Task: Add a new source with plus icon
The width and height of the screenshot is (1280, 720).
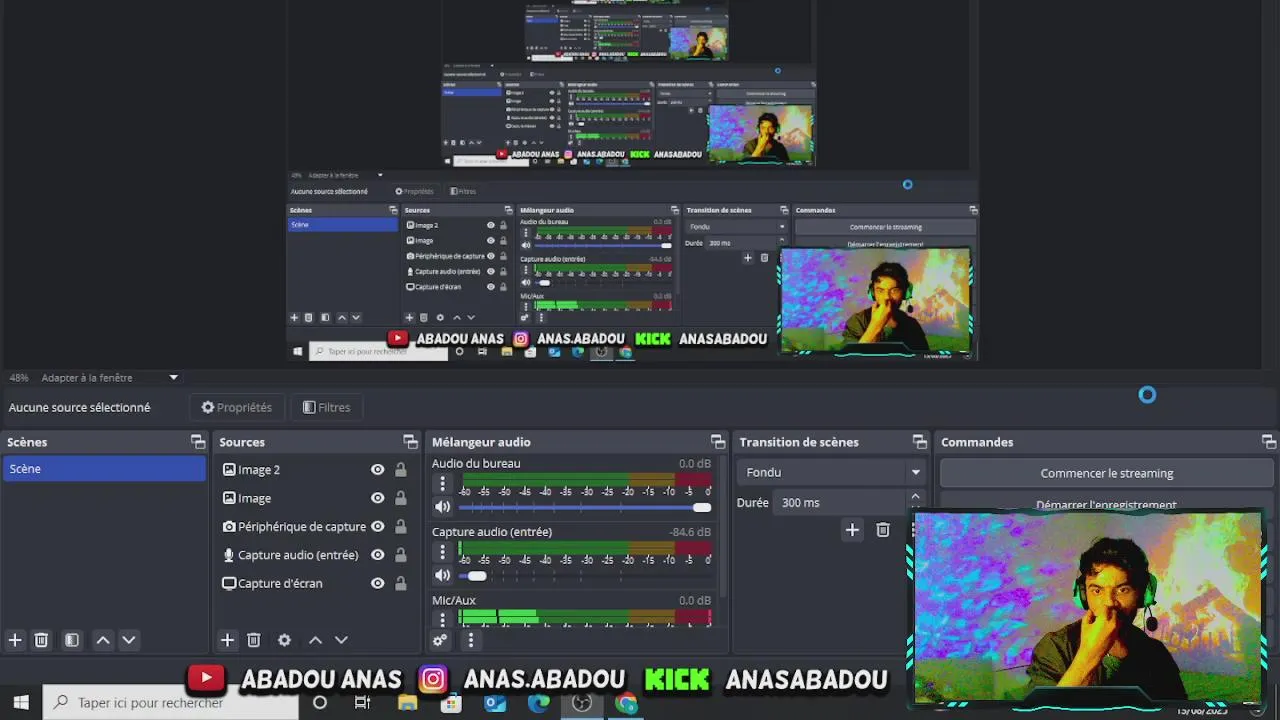Action: coord(227,640)
